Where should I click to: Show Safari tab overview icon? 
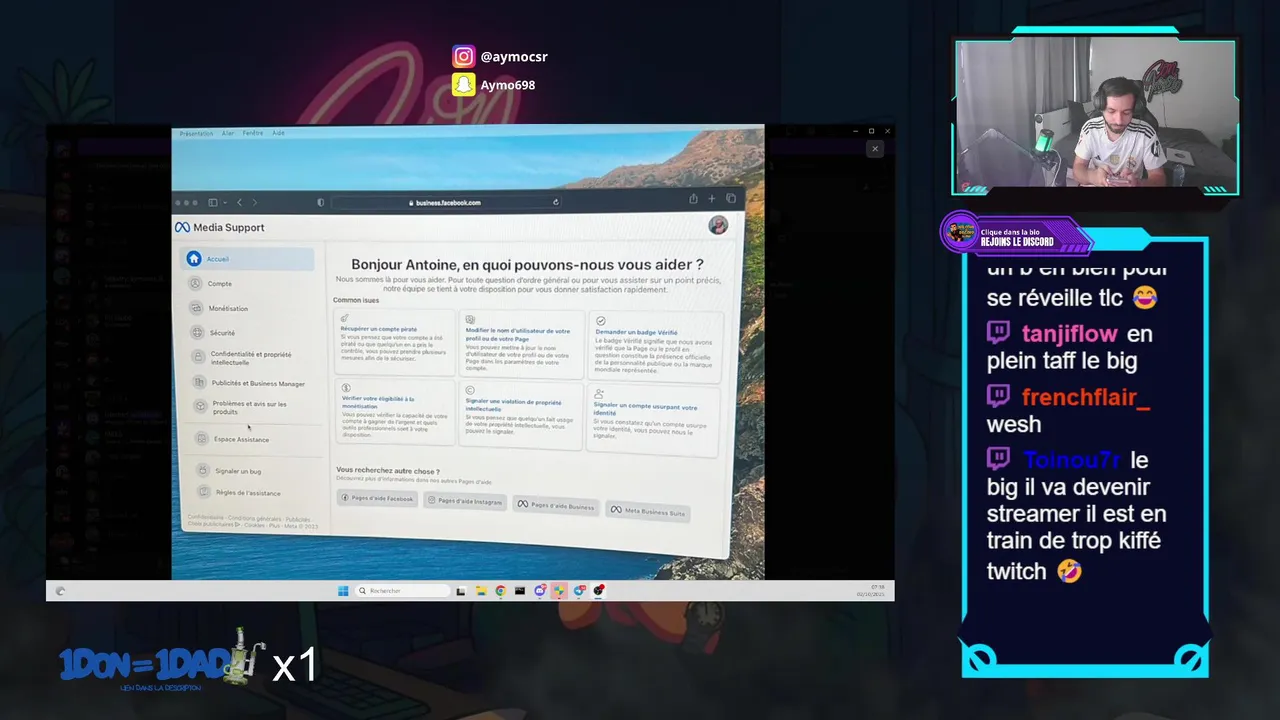[x=731, y=199]
